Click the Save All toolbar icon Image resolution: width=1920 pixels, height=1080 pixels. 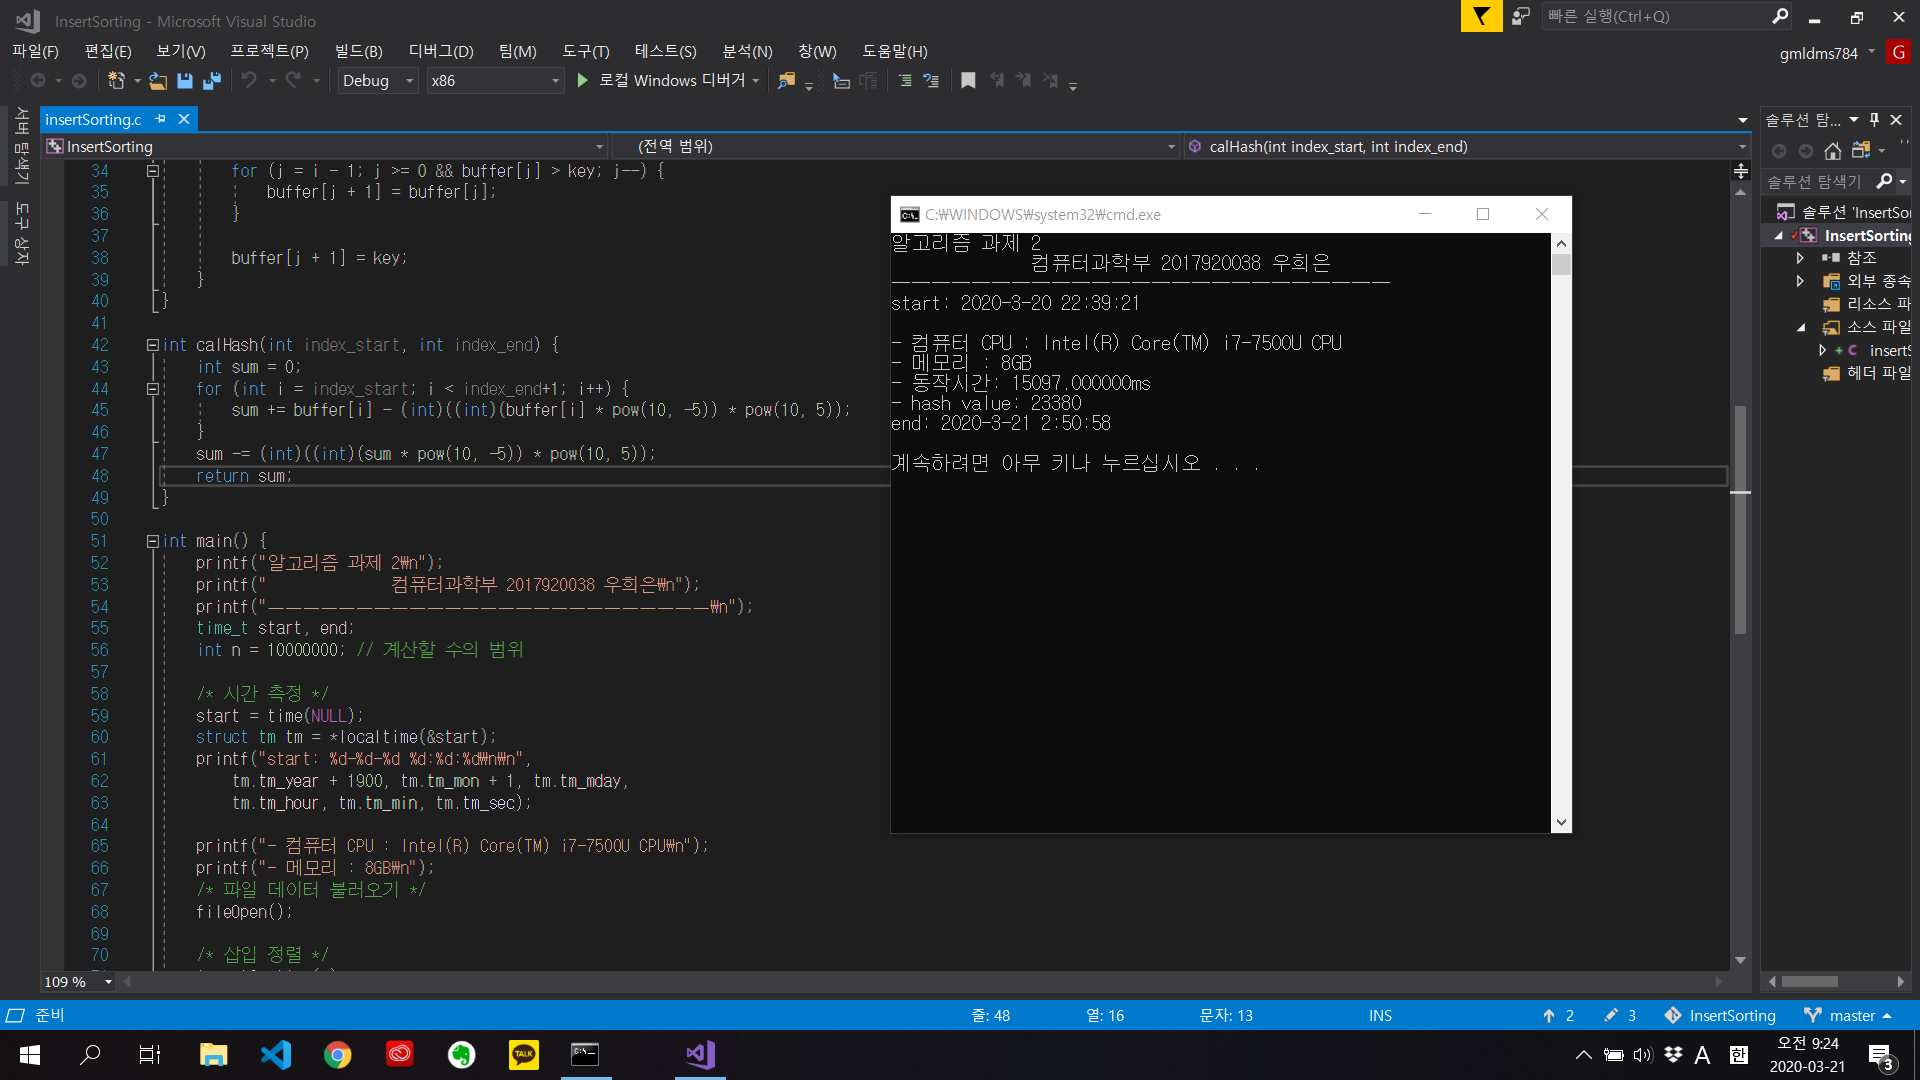click(x=211, y=81)
